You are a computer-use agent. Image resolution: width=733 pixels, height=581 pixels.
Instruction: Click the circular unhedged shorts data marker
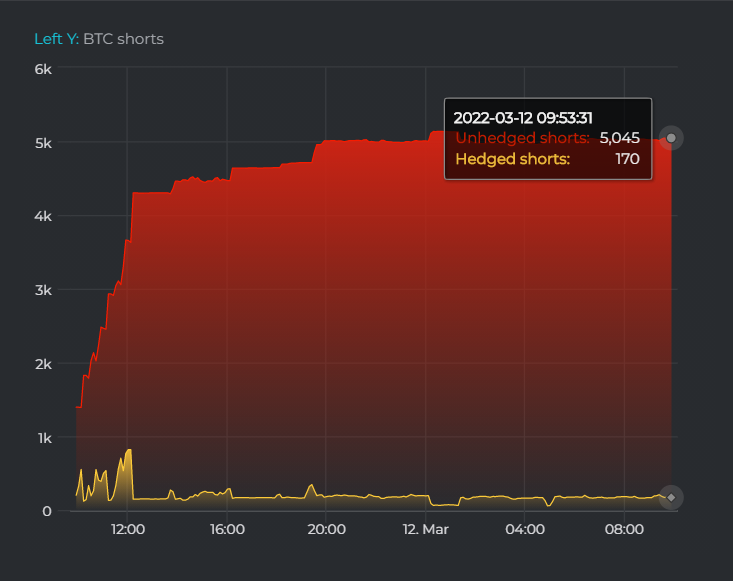click(x=672, y=138)
